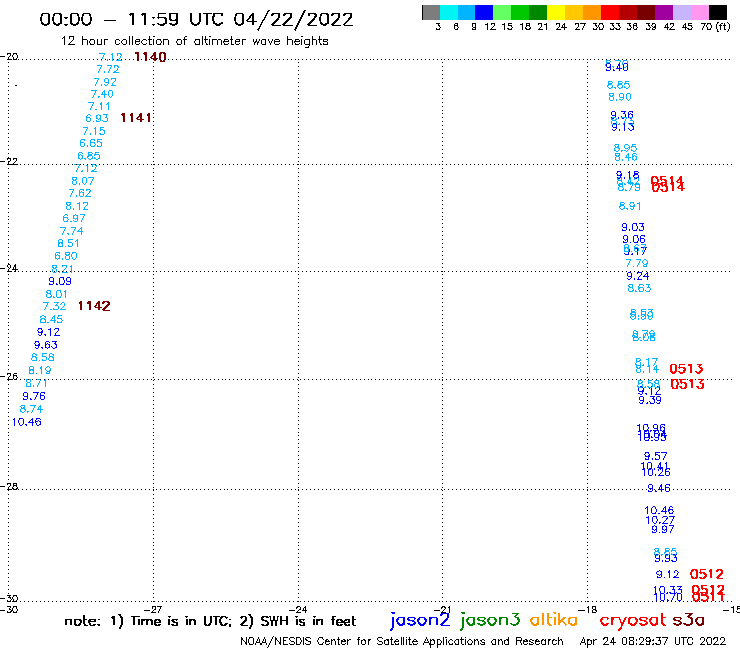Select the wave height value 8.95
740x650 pixels.
click(x=625, y=148)
